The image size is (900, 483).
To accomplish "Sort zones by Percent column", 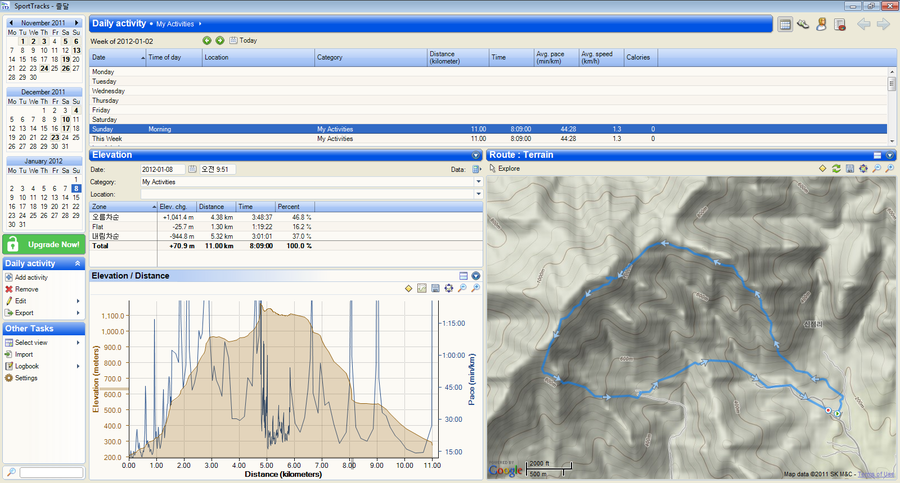I will click(x=294, y=207).
